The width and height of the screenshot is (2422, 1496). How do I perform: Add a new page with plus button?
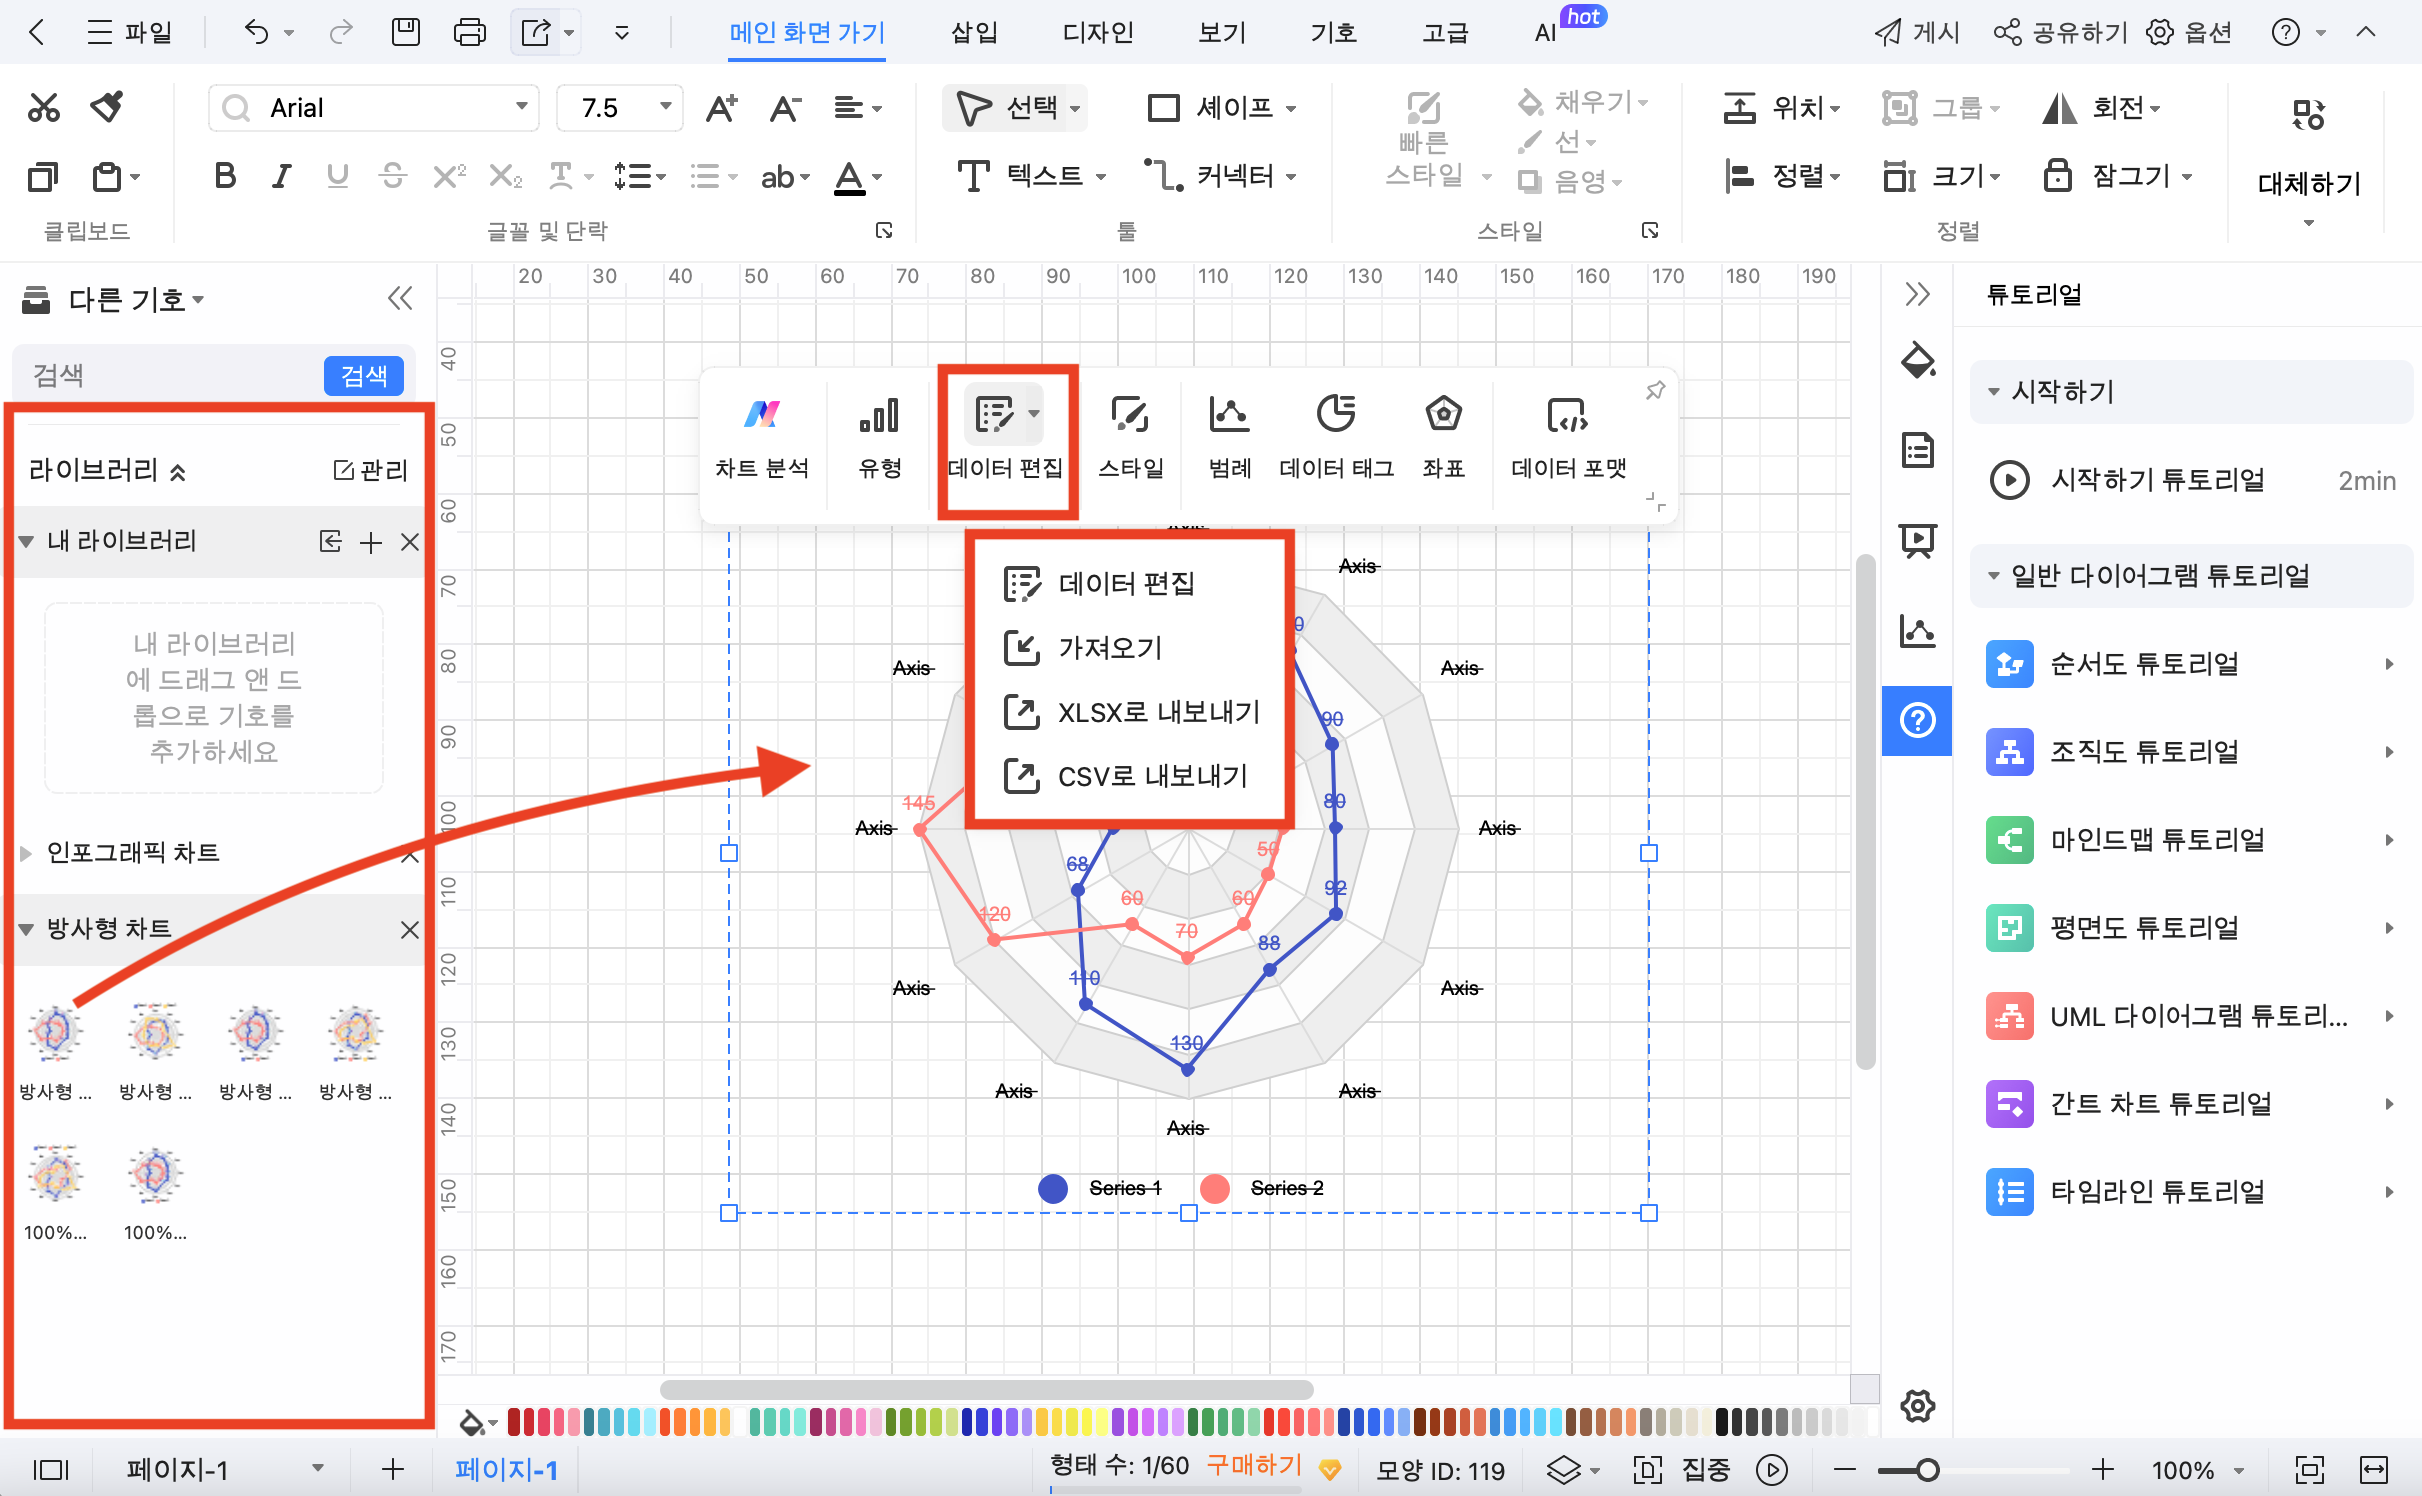pyautogui.click(x=393, y=1469)
